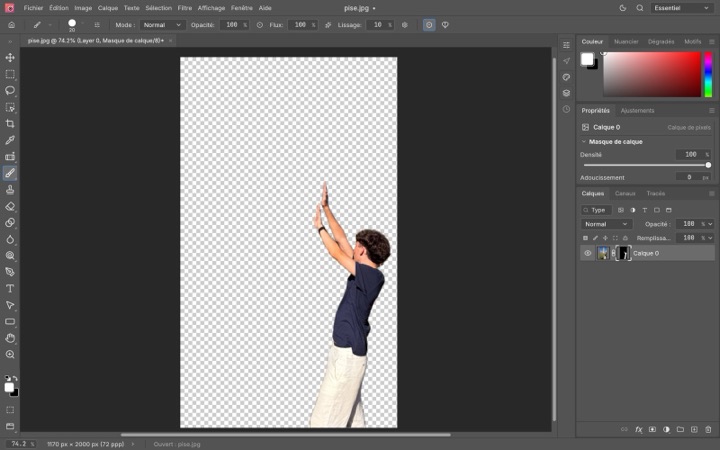Open the Ajustements tab

tap(637, 111)
